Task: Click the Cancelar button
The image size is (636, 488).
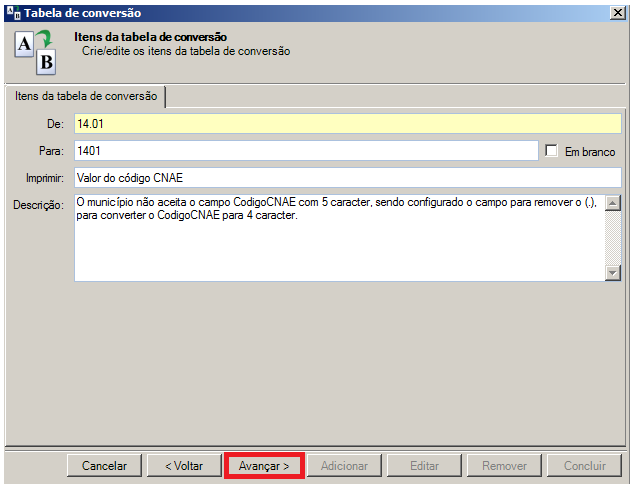Action: pyautogui.click(x=104, y=466)
